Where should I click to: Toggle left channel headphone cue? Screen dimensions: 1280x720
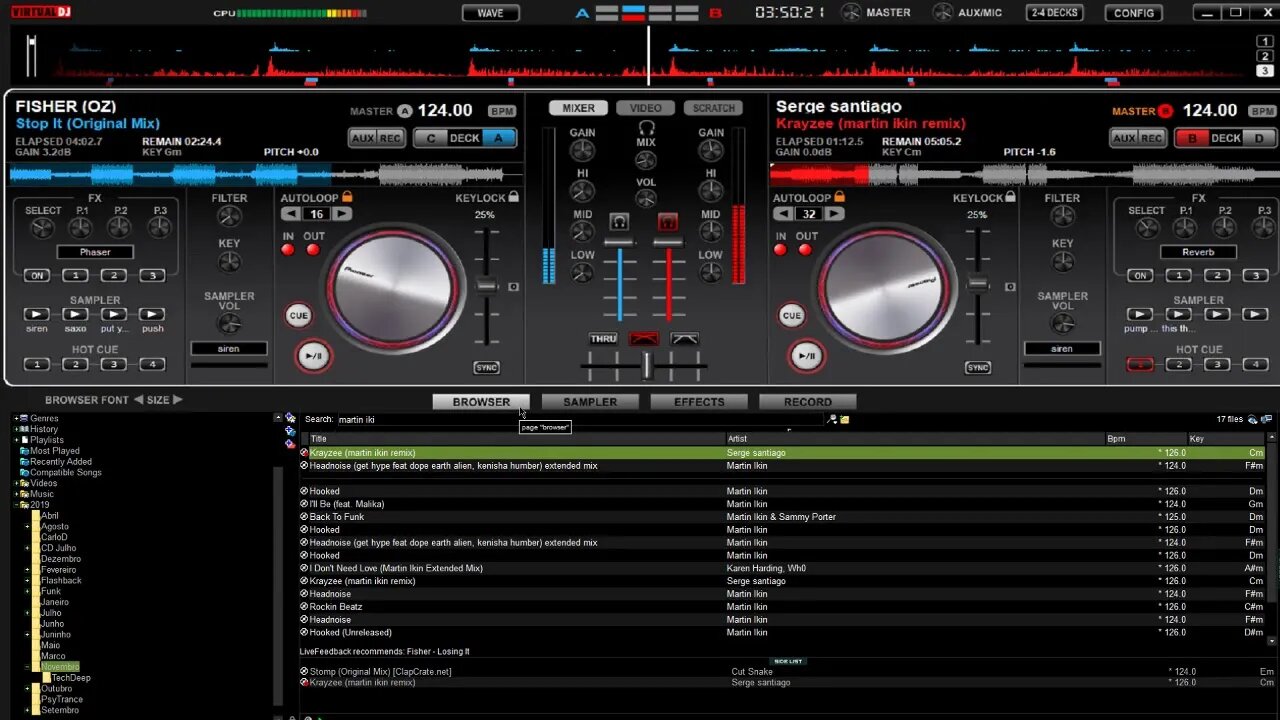coord(620,222)
